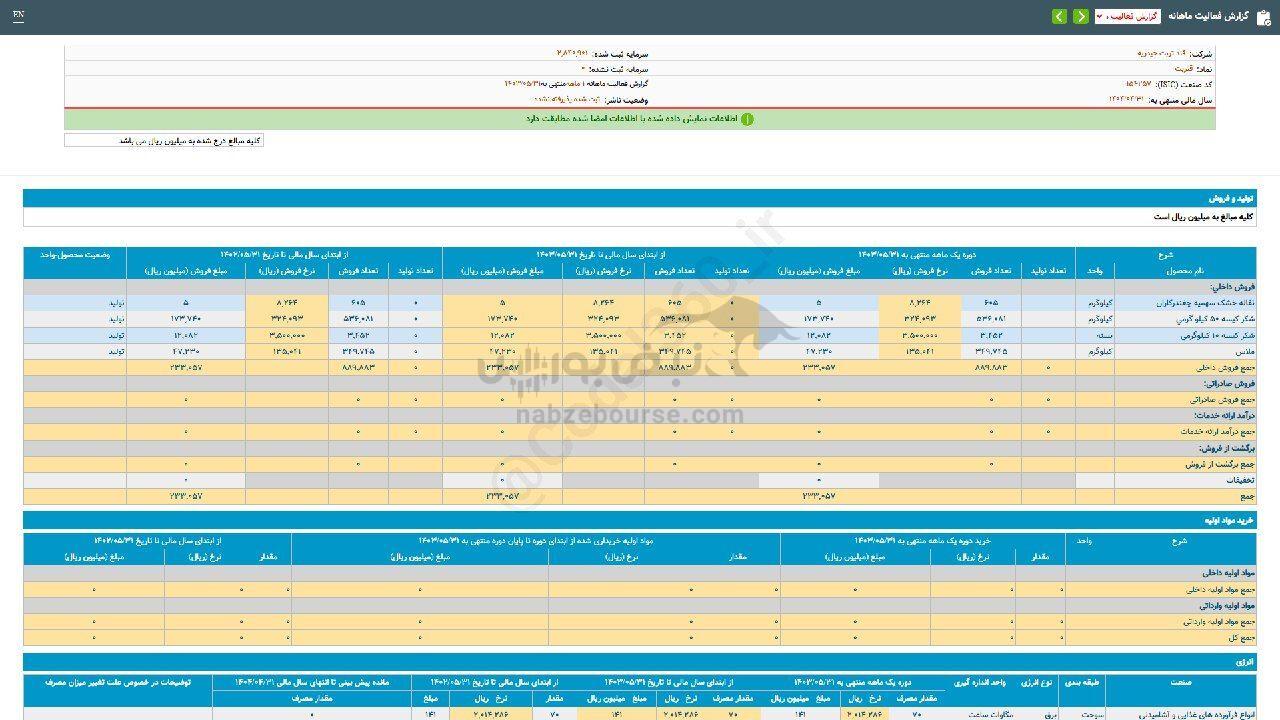Click the green info icon in notice bar

(746, 119)
